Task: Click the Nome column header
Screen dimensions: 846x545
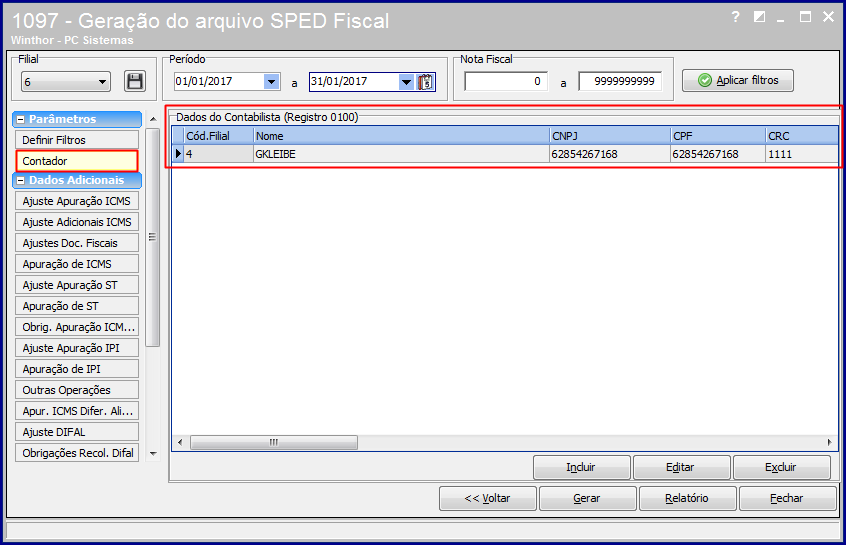Action: 401,136
